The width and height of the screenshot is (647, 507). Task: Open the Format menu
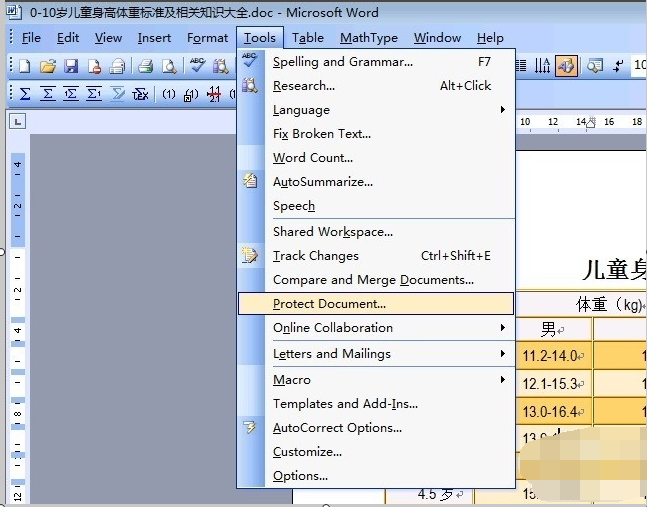tap(207, 38)
